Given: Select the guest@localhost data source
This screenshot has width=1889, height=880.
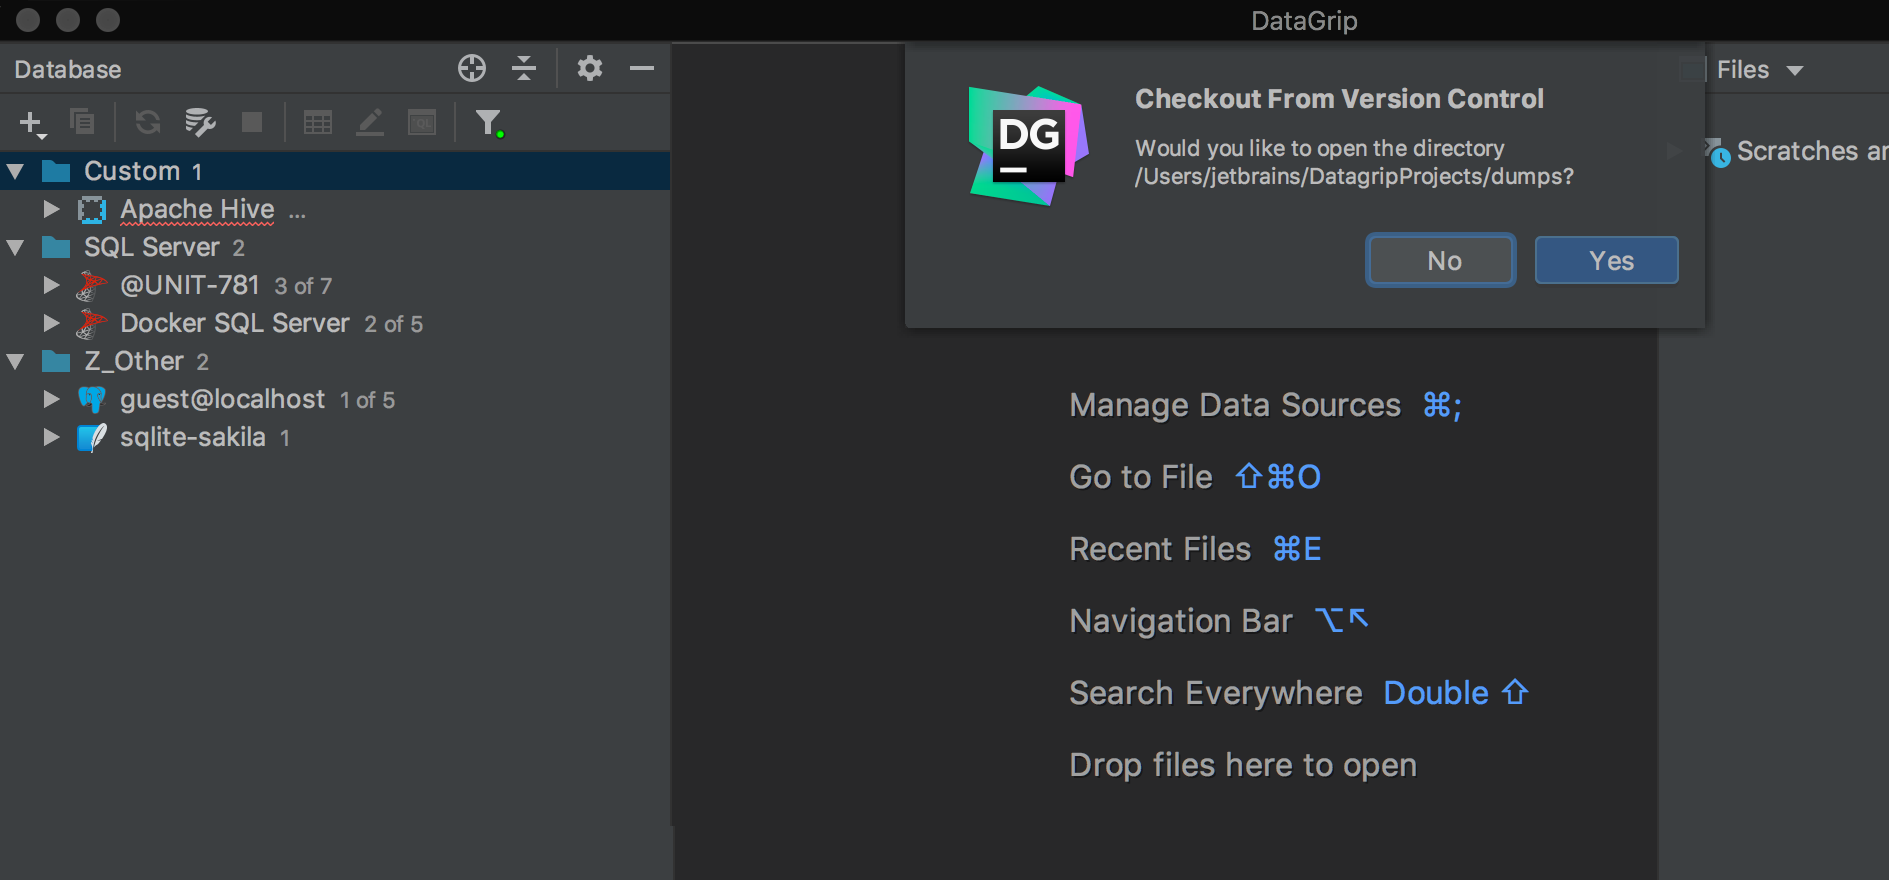Looking at the screenshot, I should [222, 399].
